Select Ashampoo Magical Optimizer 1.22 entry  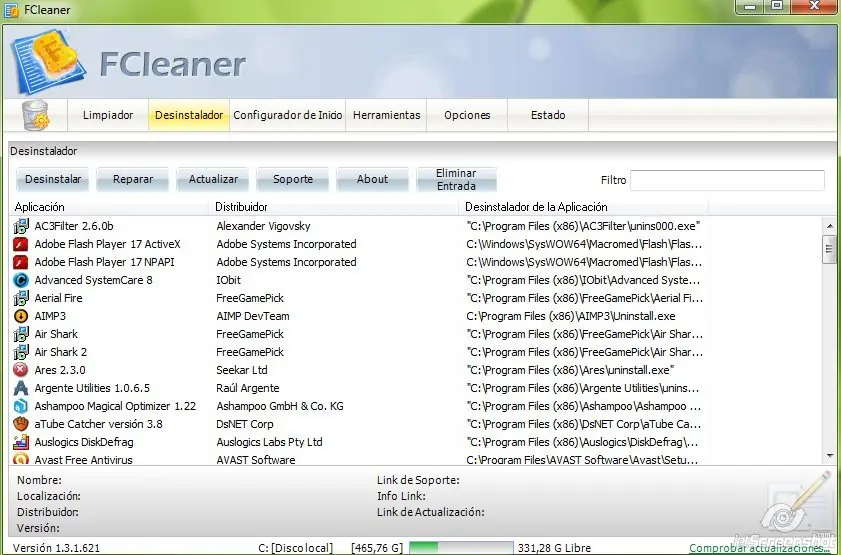[115, 406]
